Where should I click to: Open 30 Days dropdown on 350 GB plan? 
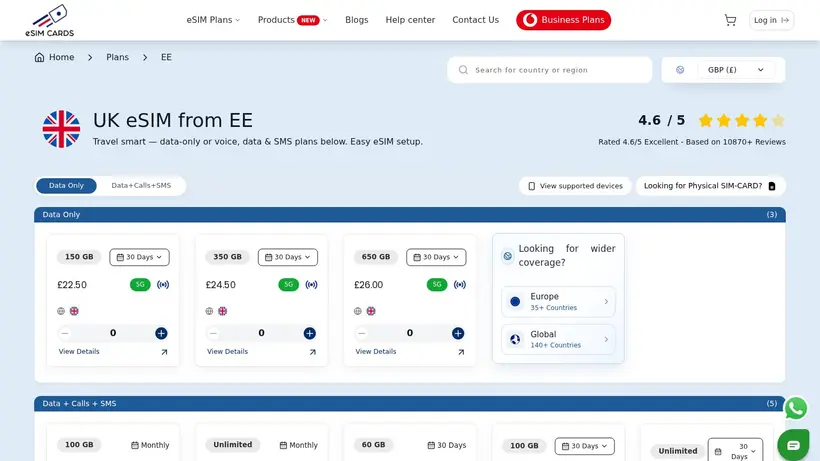click(x=288, y=257)
